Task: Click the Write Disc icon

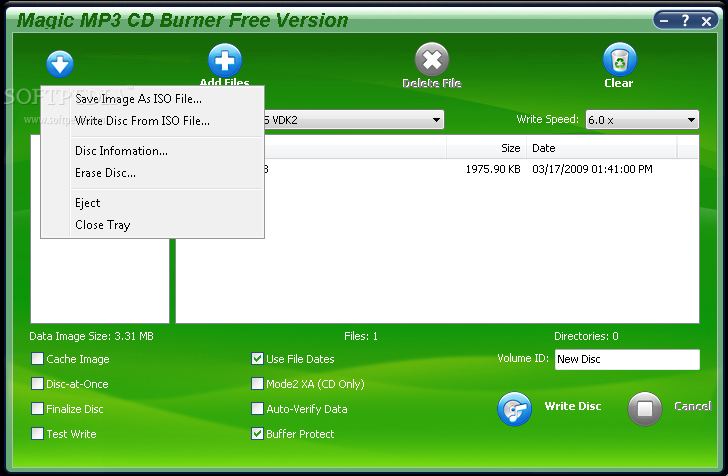Action: 514,409
